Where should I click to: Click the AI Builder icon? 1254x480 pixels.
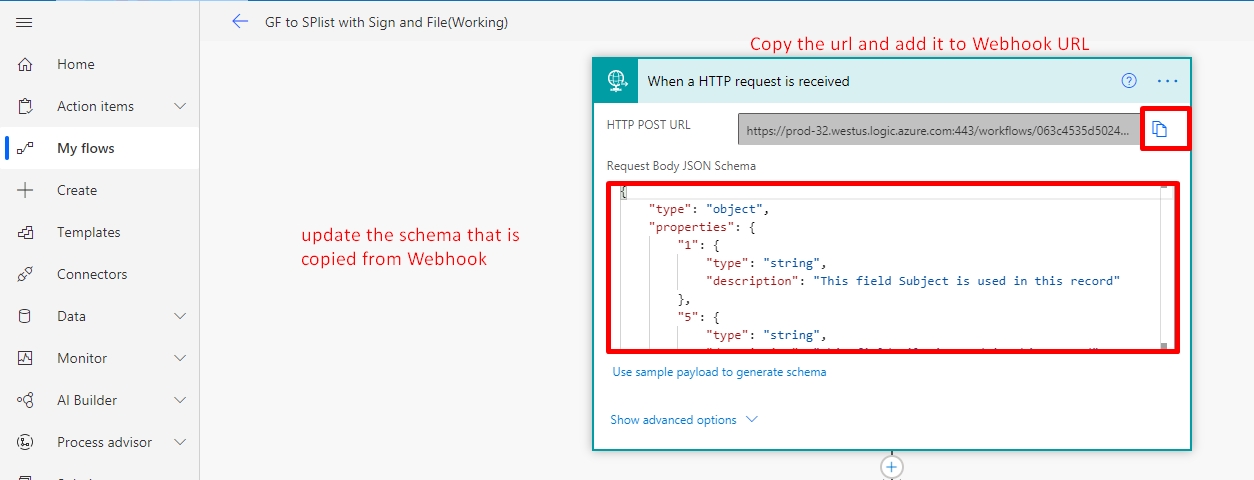pos(25,400)
